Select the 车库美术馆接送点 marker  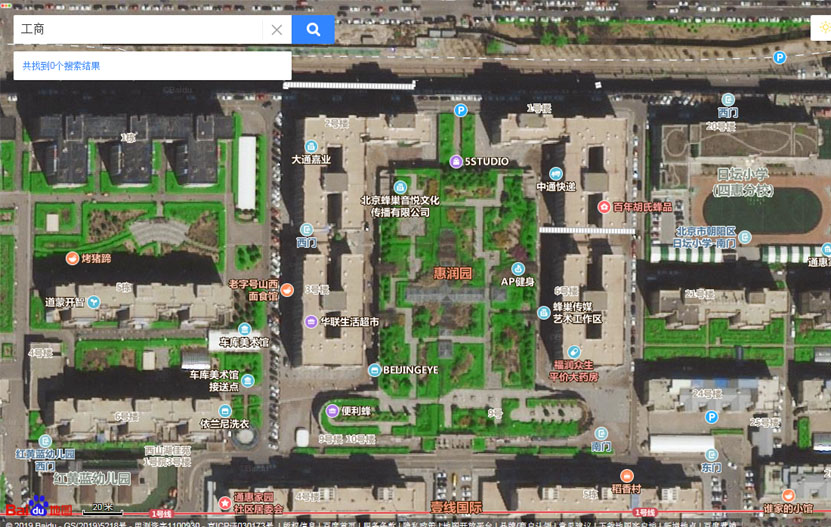point(247,380)
